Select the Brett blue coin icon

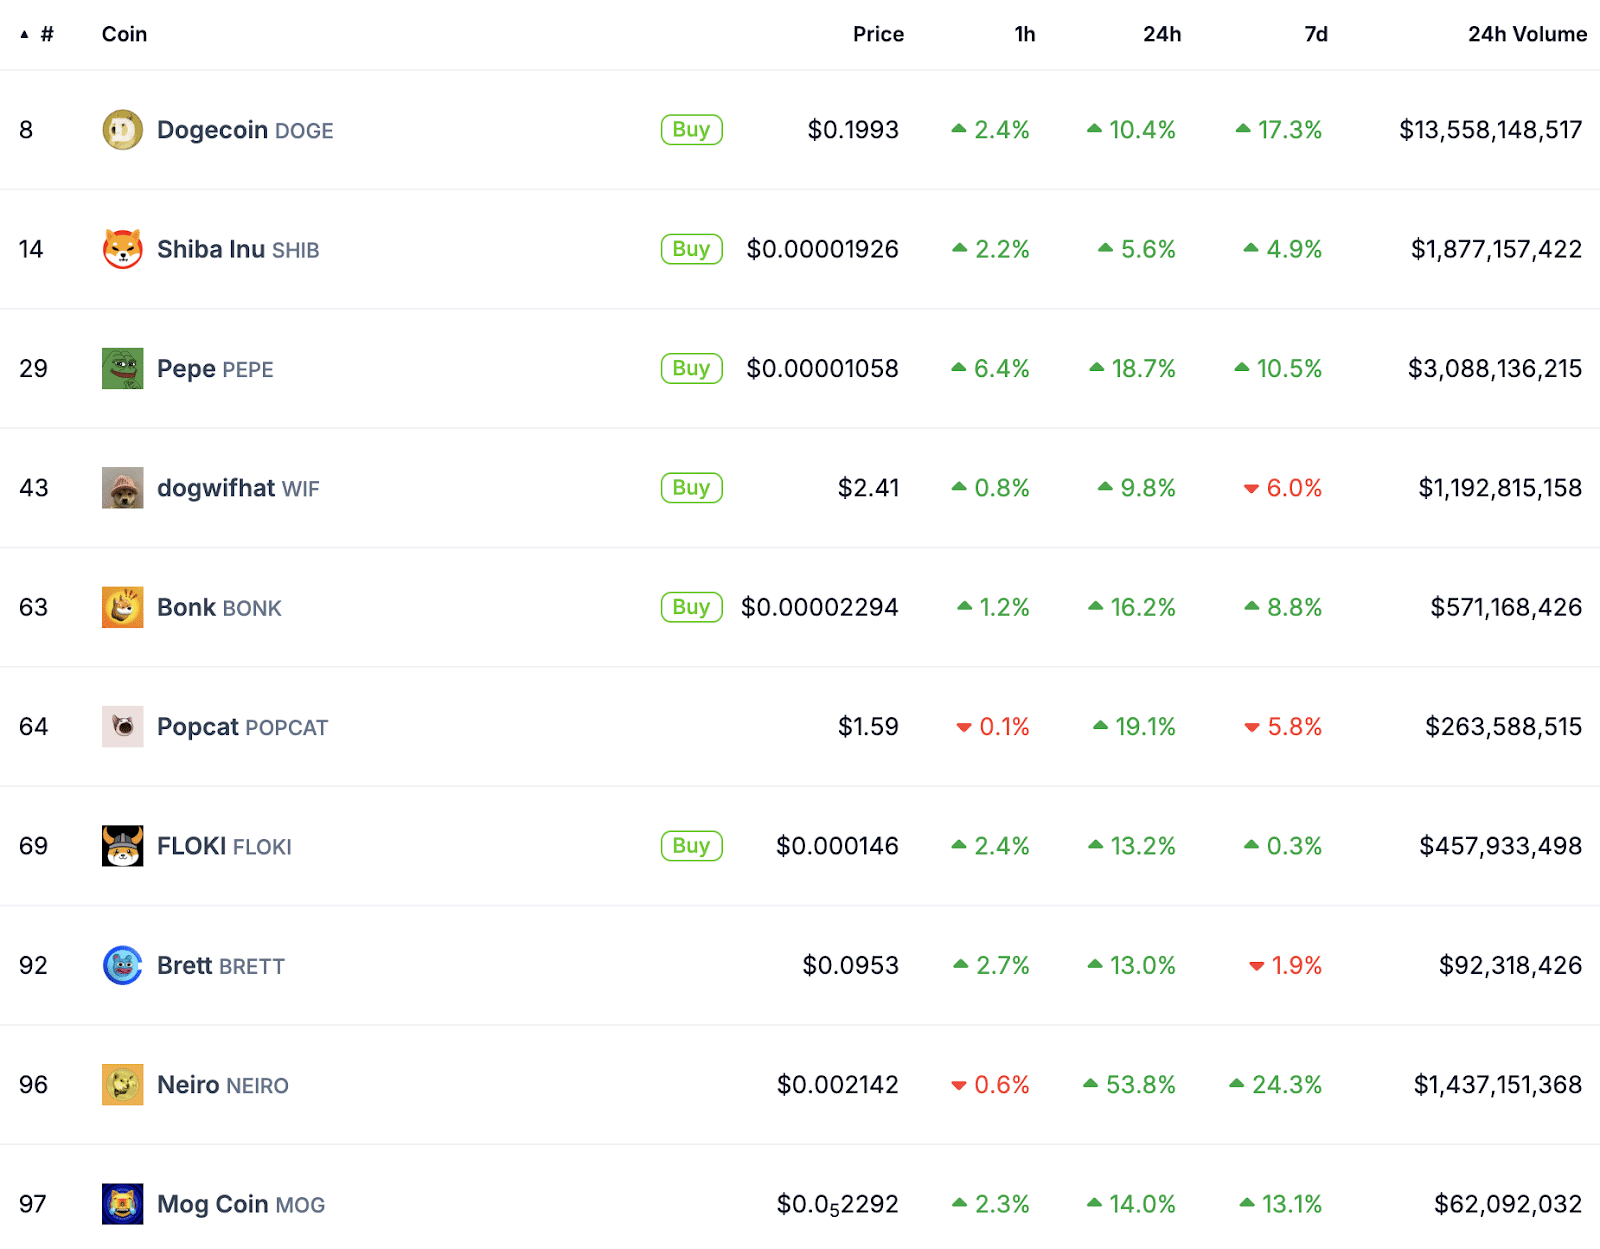click(122, 965)
